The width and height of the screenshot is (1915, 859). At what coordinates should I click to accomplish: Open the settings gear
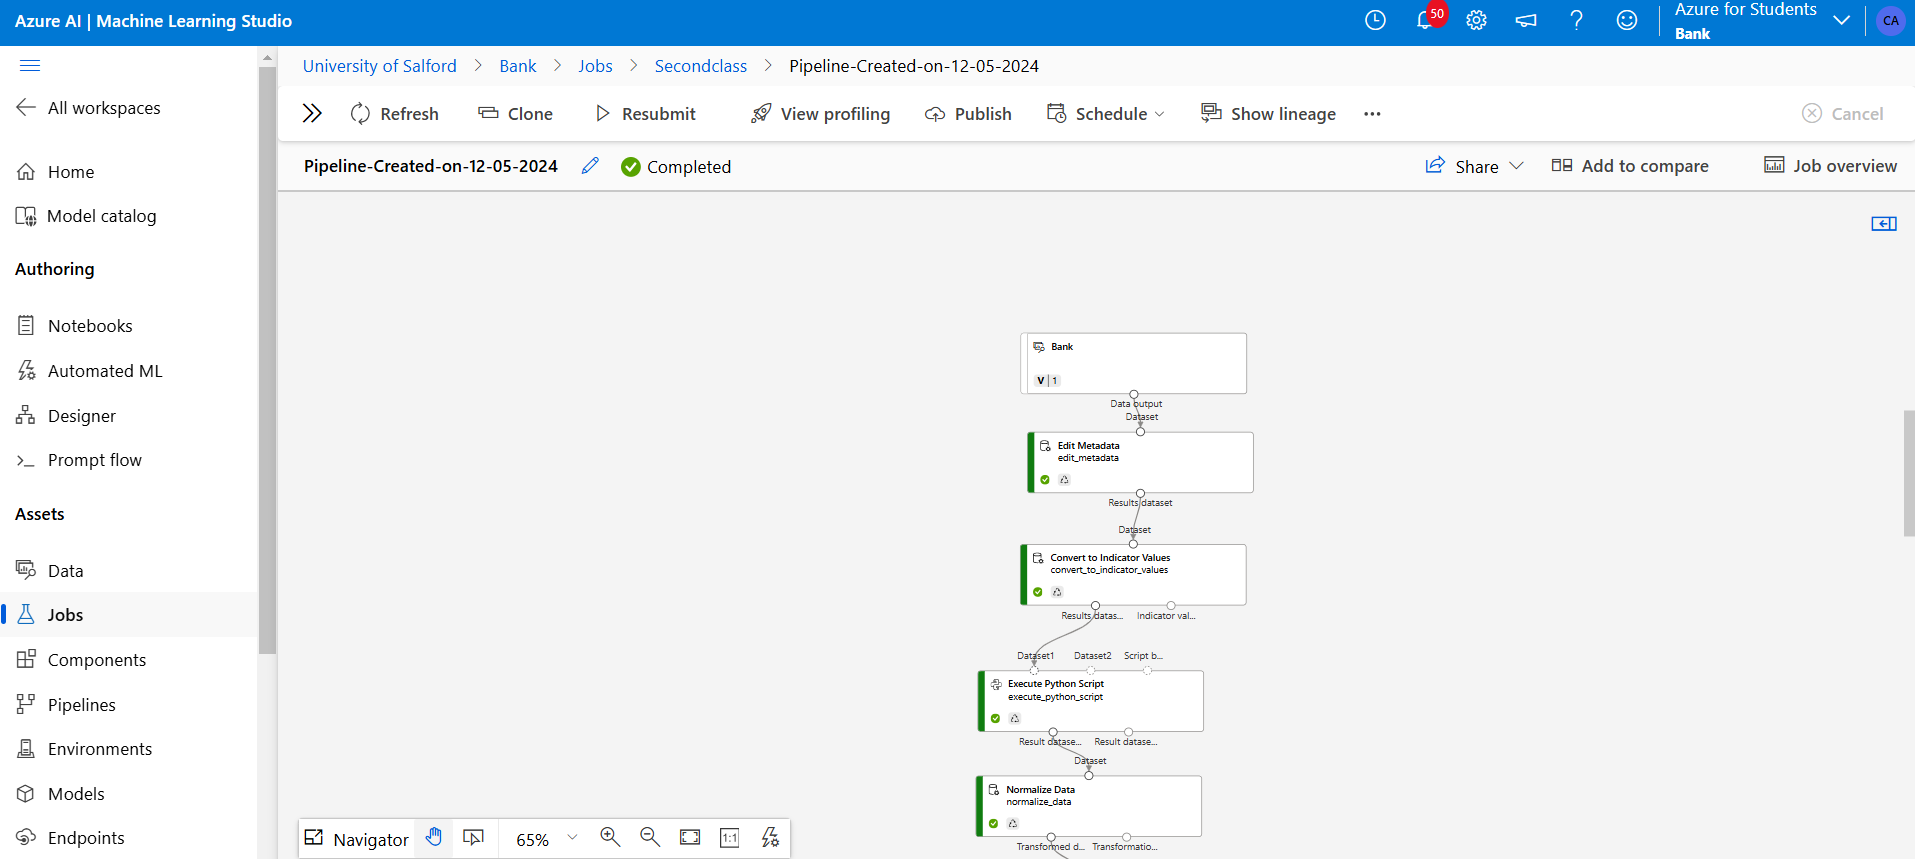pyautogui.click(x=1476, y=20)
